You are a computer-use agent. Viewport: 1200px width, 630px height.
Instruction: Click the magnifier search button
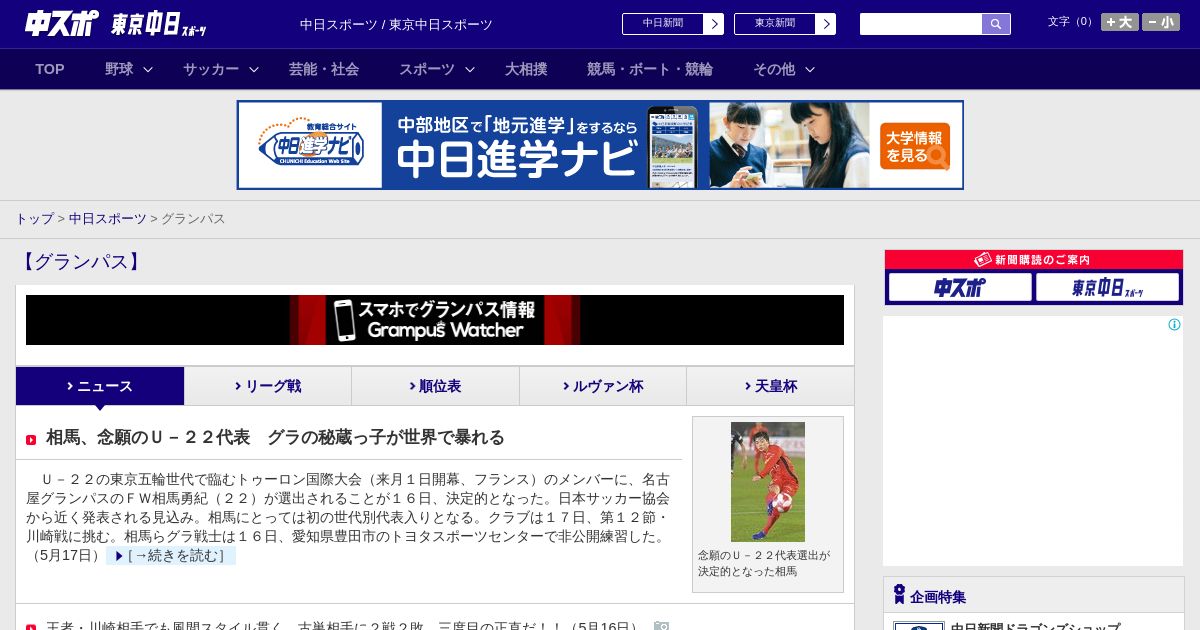pos(996,24)
